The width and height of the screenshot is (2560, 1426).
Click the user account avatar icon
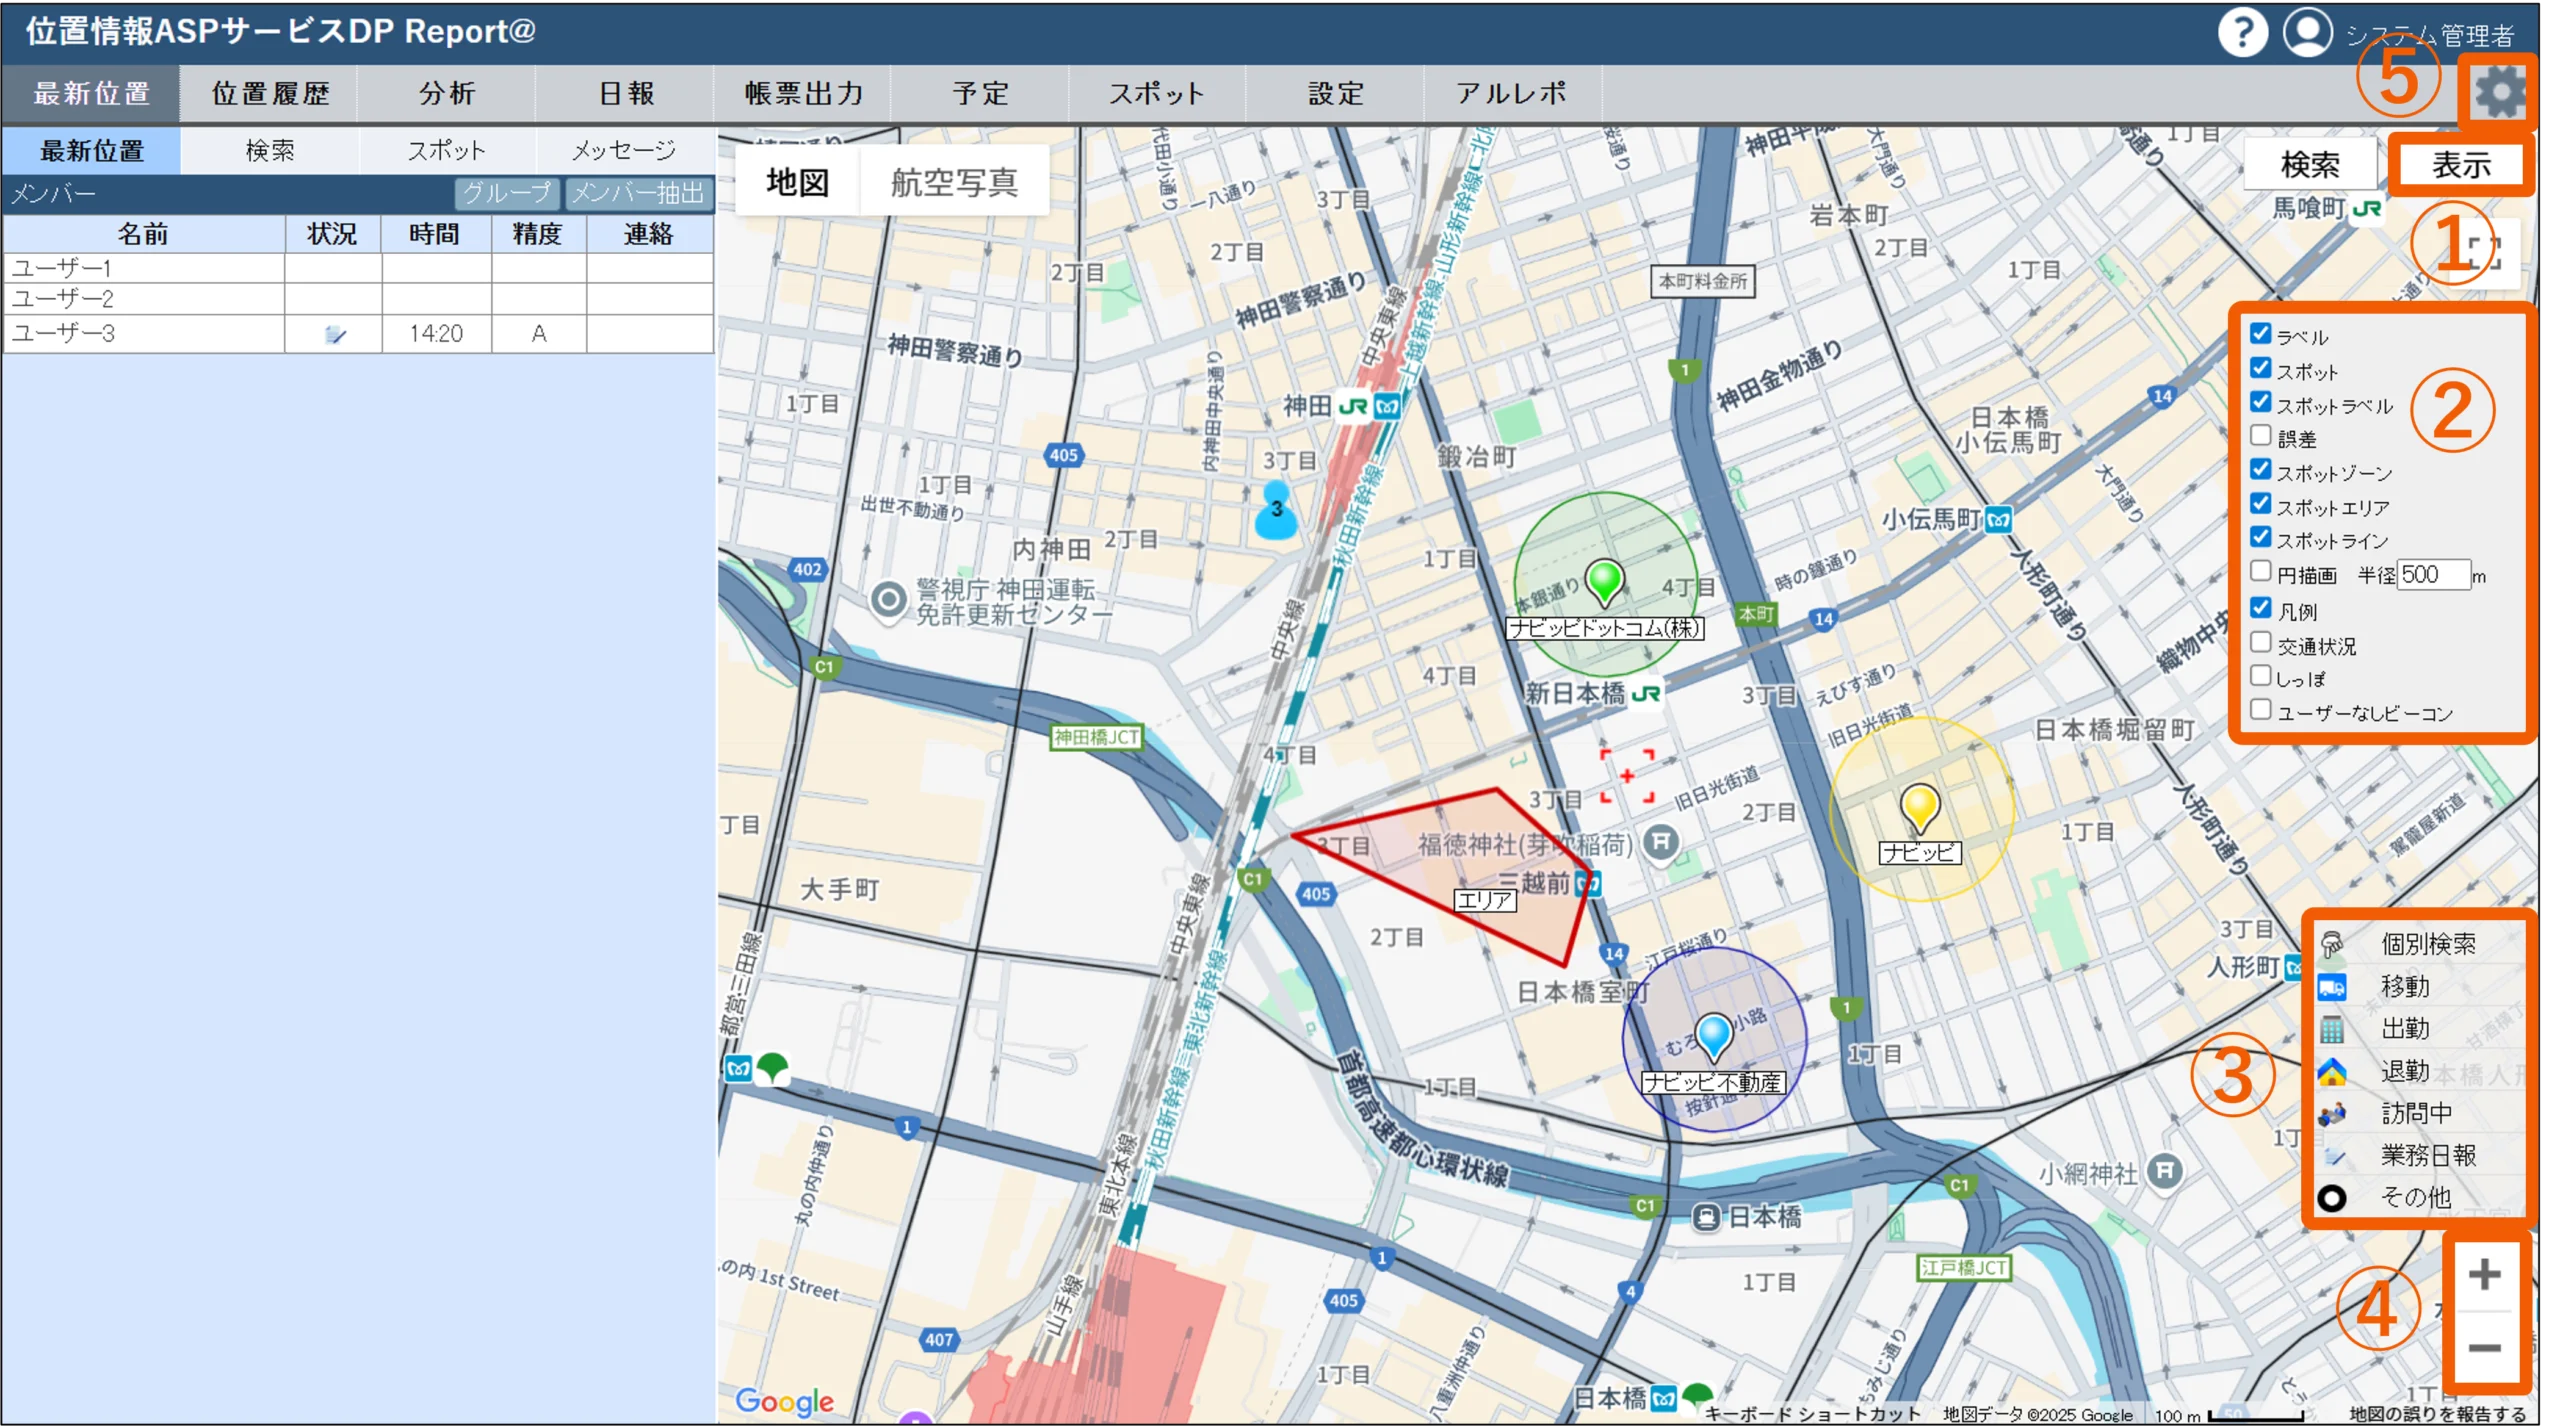tap(2306, 33)
